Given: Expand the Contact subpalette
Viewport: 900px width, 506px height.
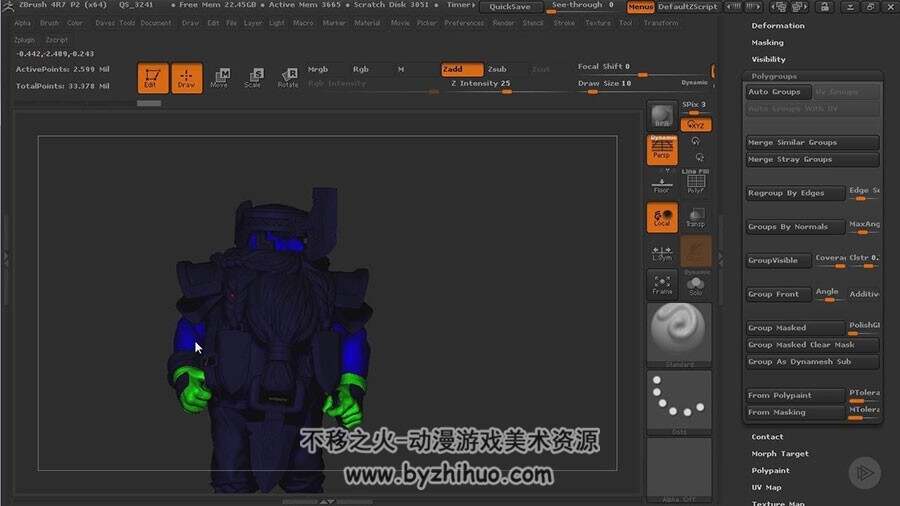Looking at the screenshot, I should [x=767, y=437].
